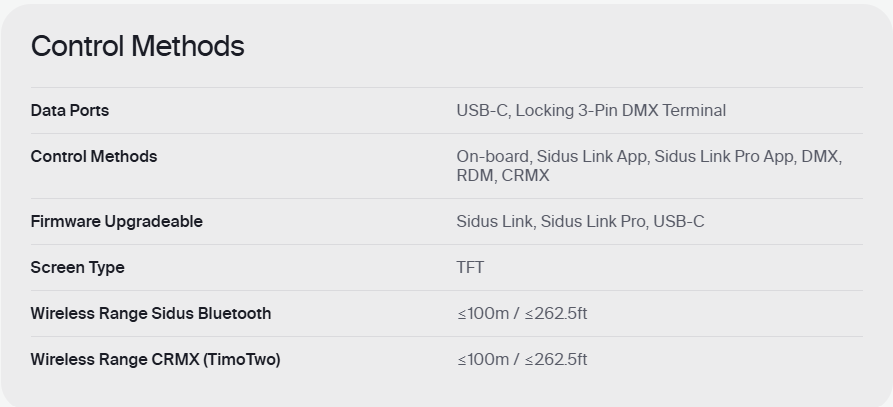Click the Sidus Link, Sidus Link Pro, USB-C value

pos(580,221)
